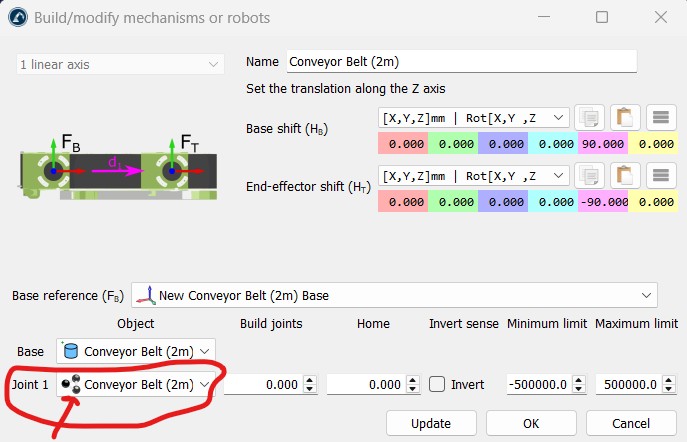687x442 pixels.
Task: Click the pink Base shift 90.000 field
Action: click(602, 144)
